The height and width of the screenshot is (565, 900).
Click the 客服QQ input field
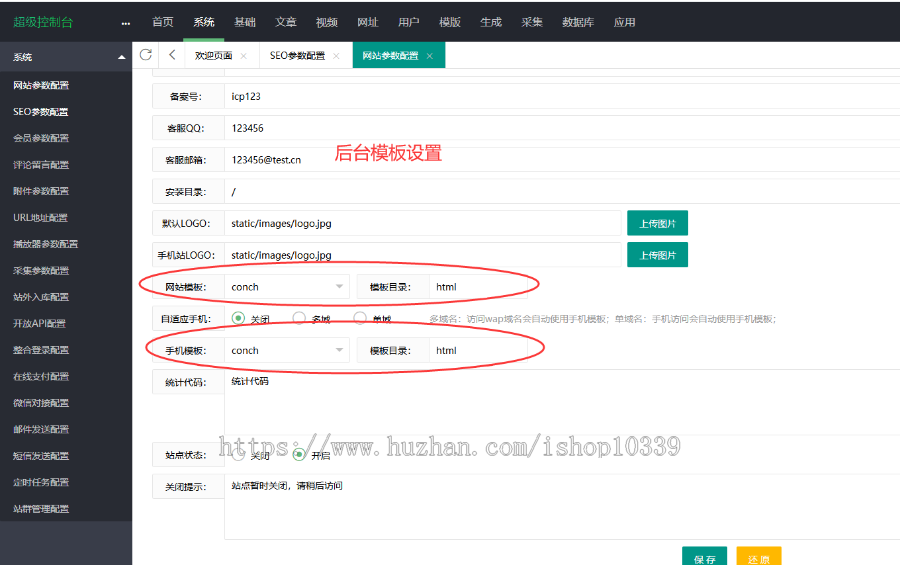click(562, 127)
